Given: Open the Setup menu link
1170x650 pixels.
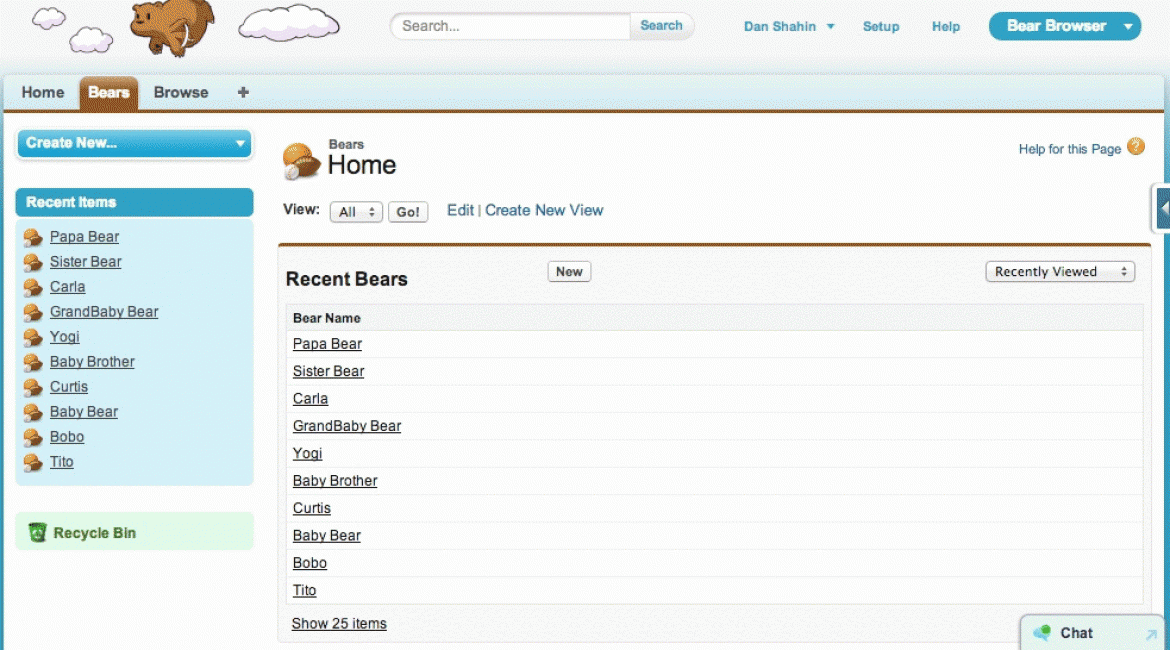Looking at the screenshot, I should [880, 26].
